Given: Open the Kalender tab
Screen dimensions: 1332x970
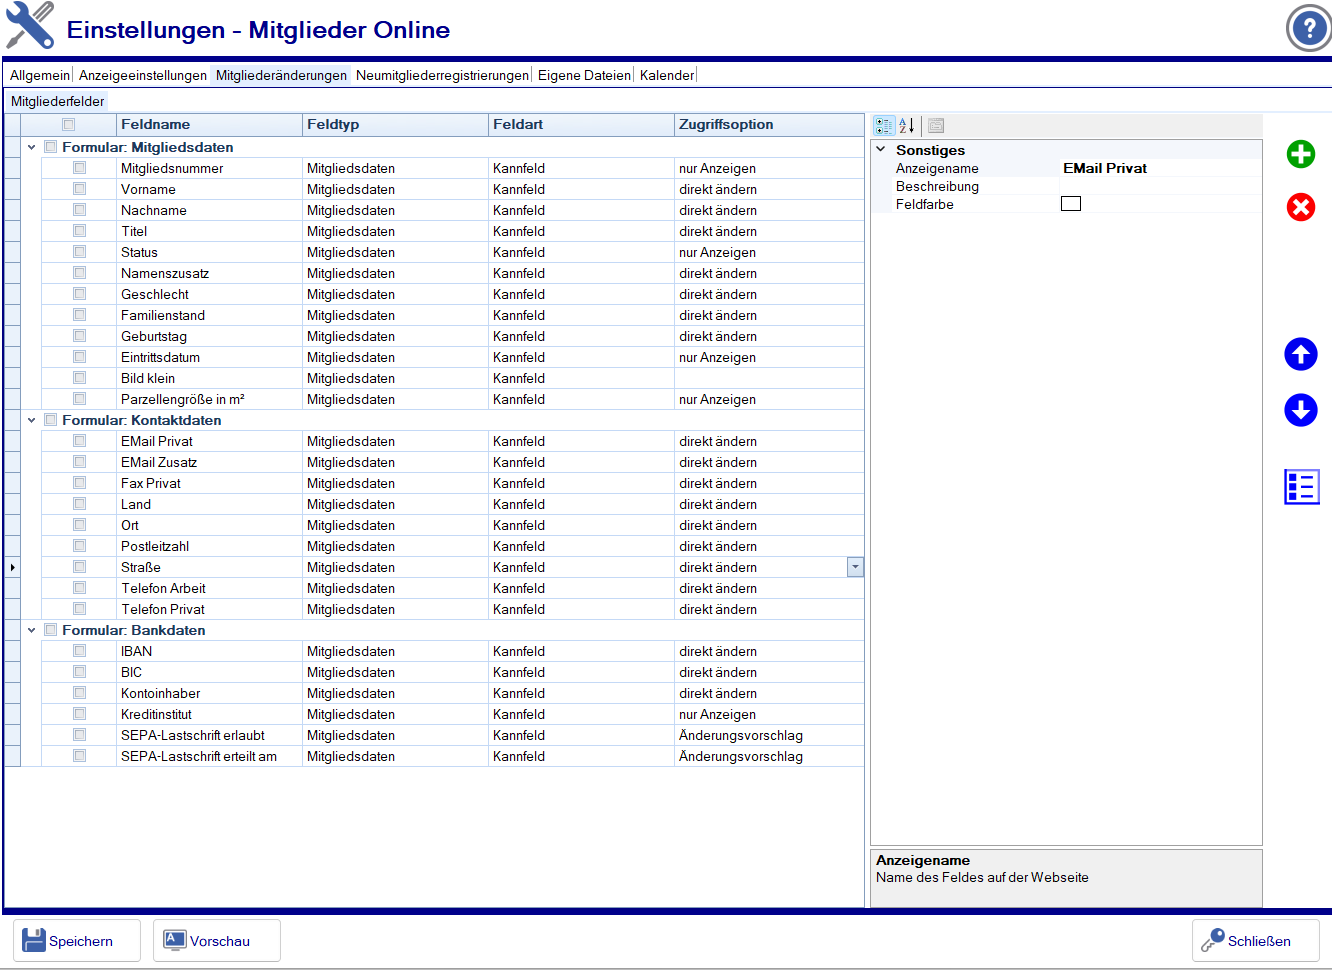Looking at the screenshot, I should [666, 75].
